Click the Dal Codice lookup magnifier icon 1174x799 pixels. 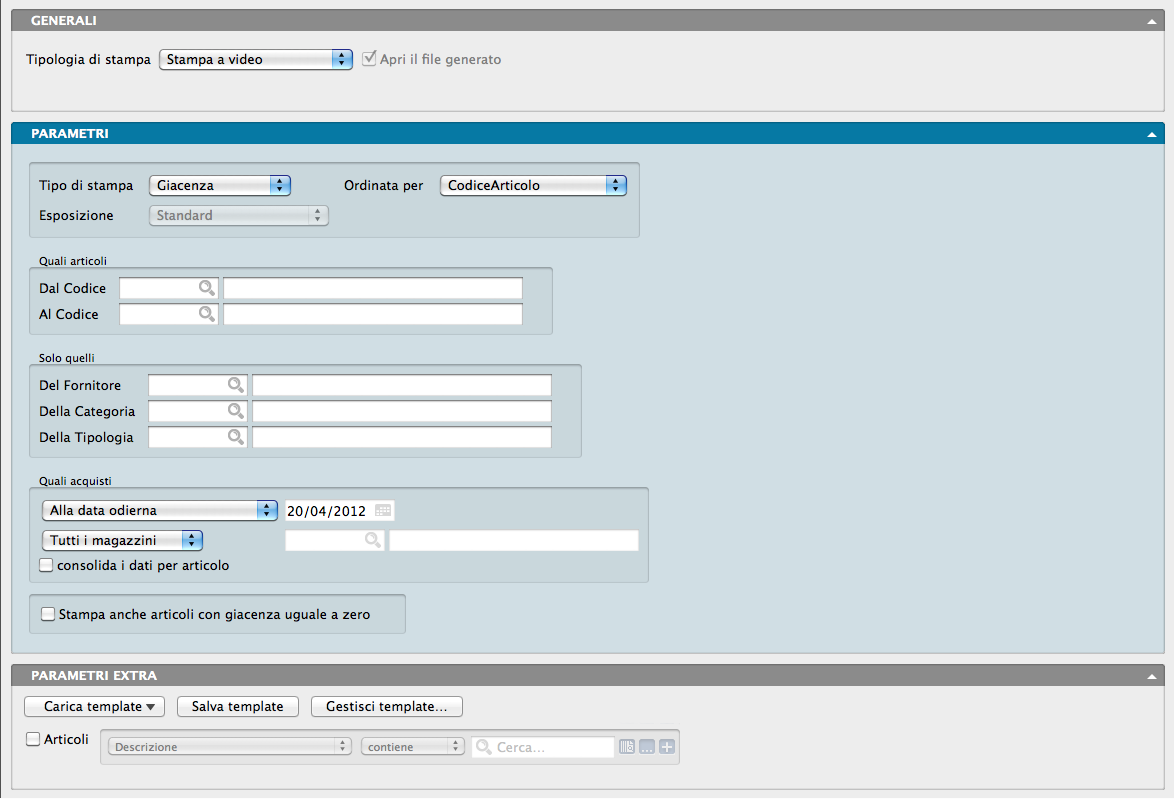pyautogui.click(x=206, y=288)
